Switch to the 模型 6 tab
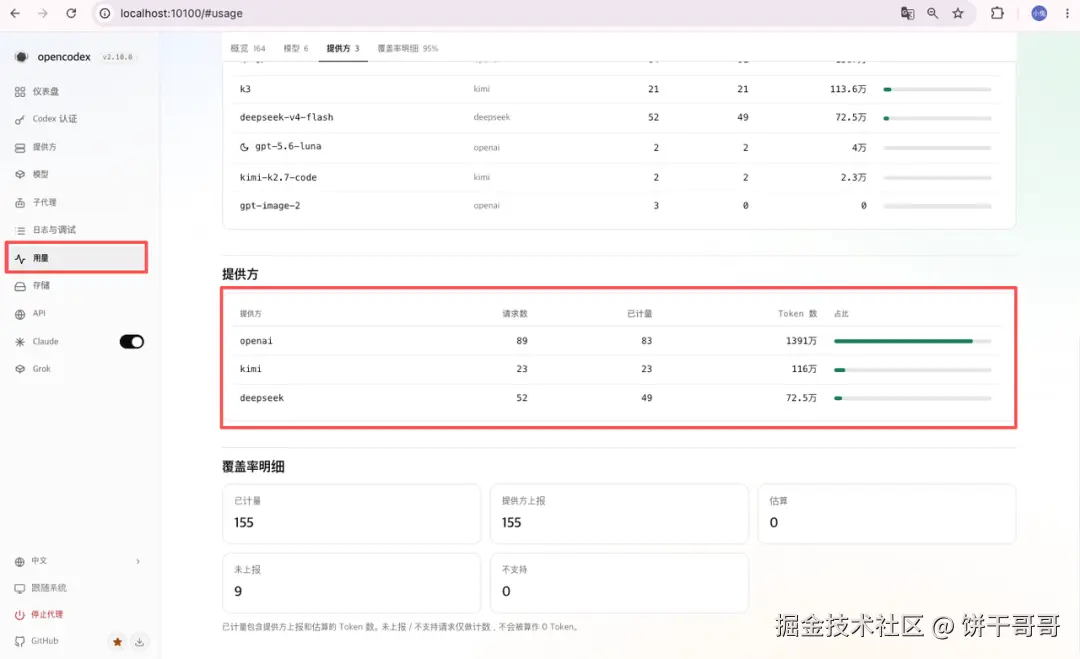This screenshot has width=1080, height=659. tap(296, 48)
